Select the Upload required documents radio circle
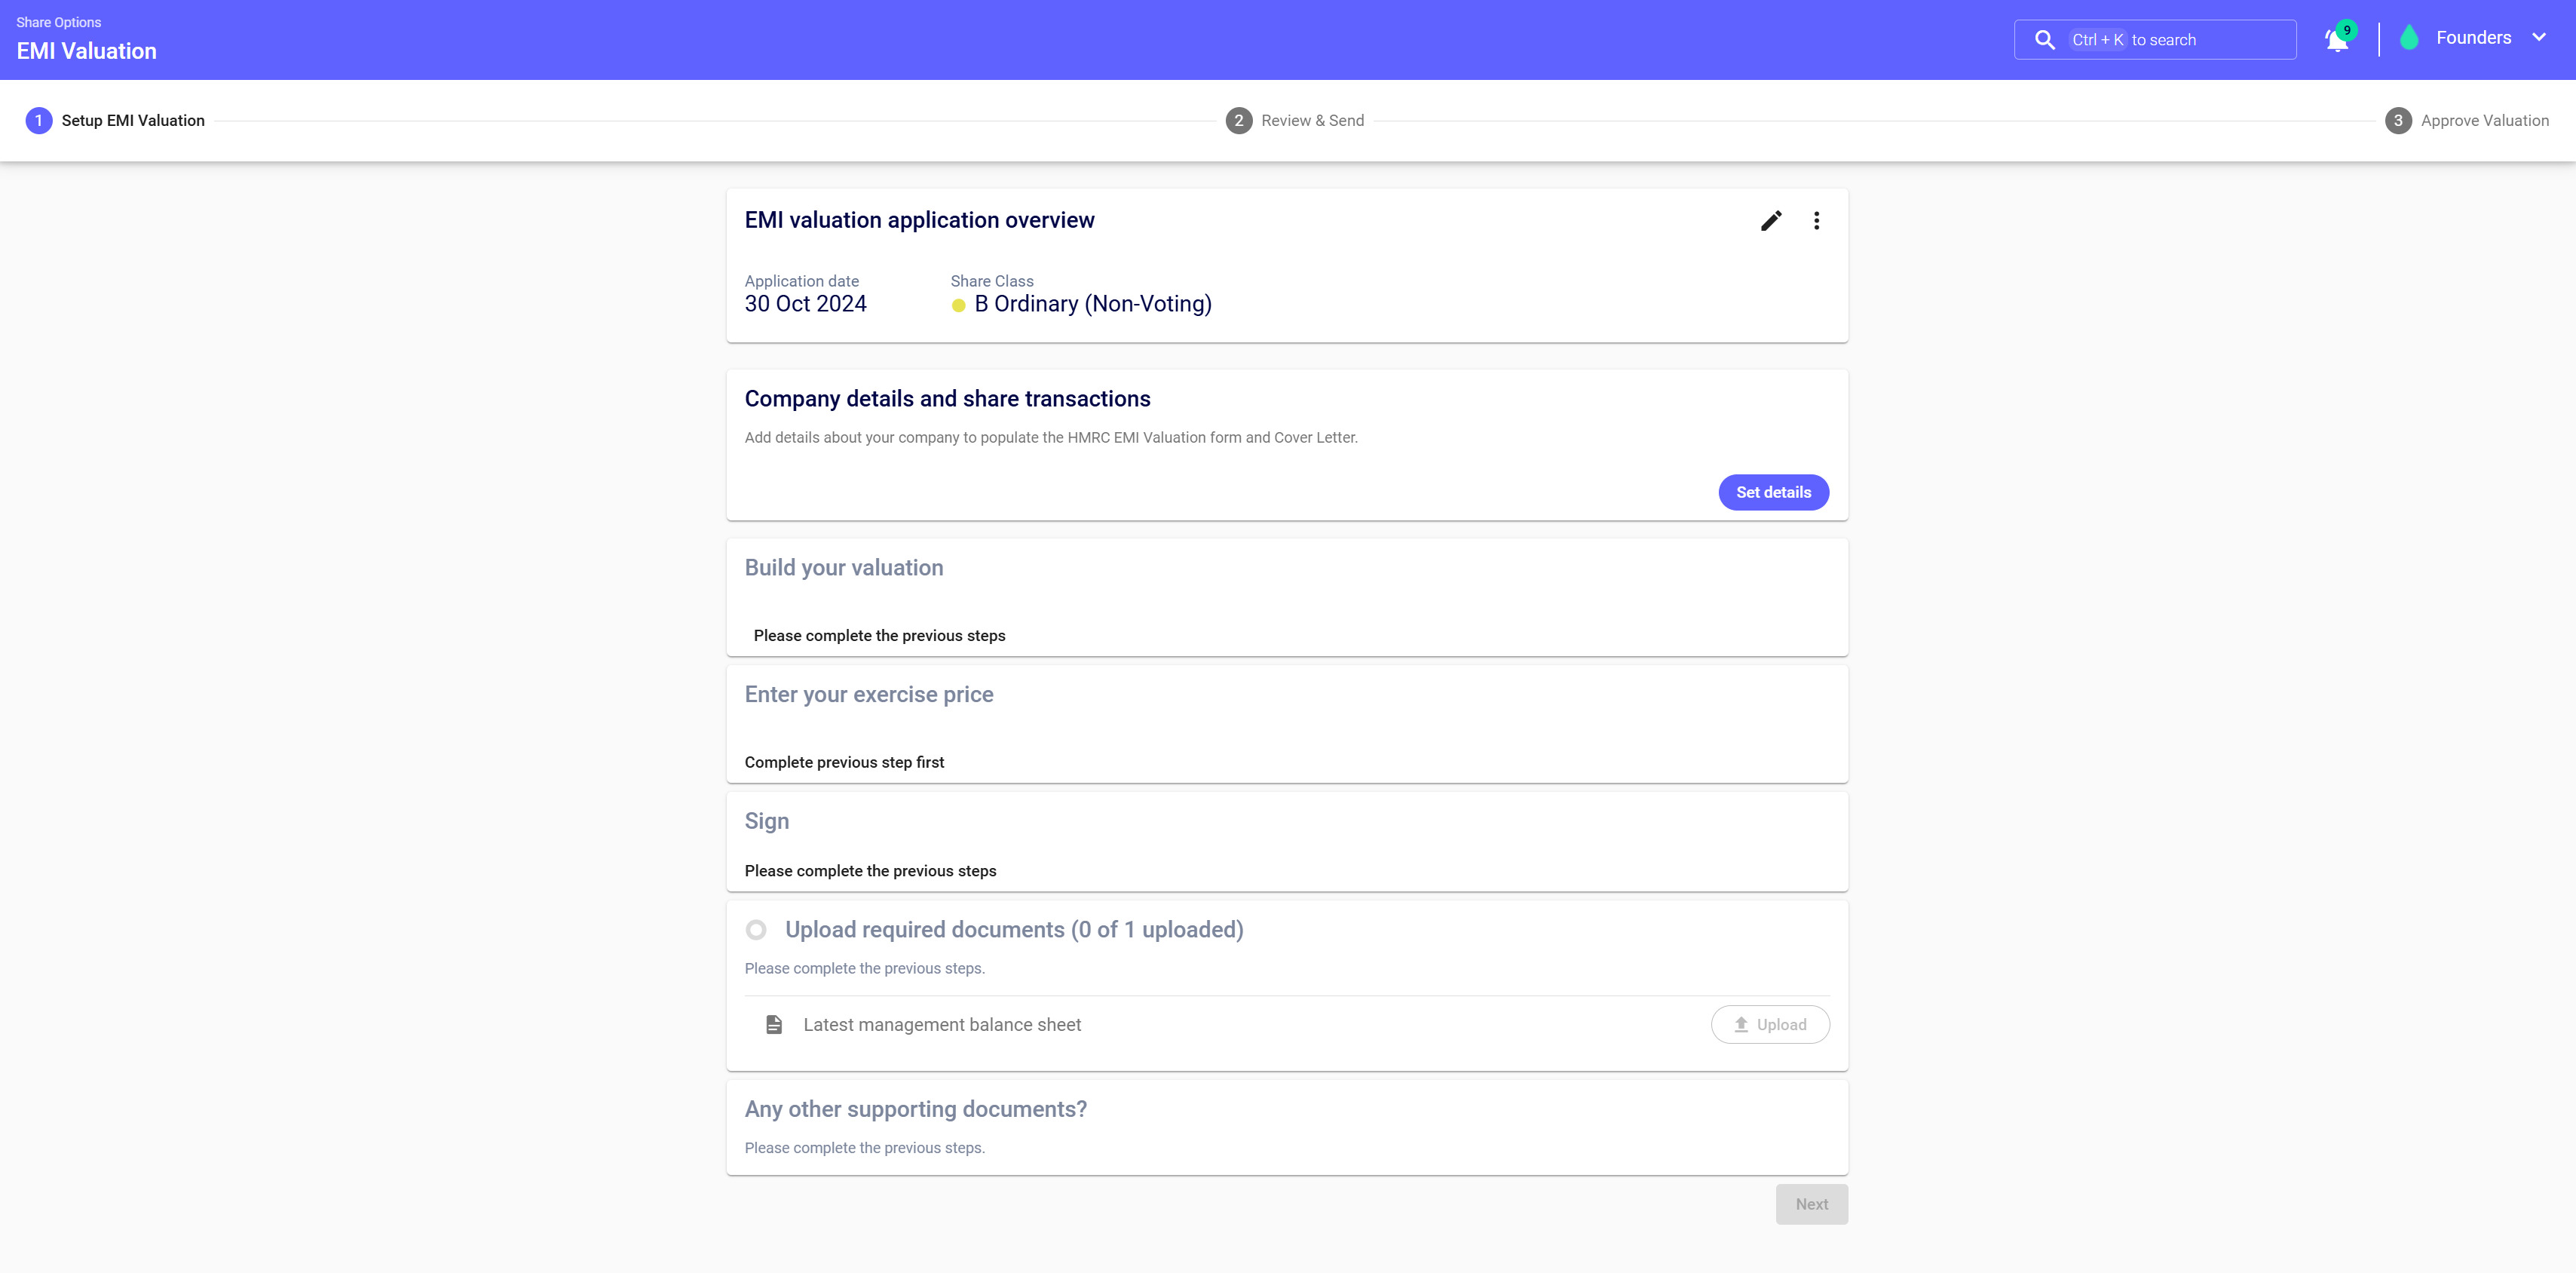Image resolution: width=2576 pixels, height=1273 pixels. click(x=756, y=930)
